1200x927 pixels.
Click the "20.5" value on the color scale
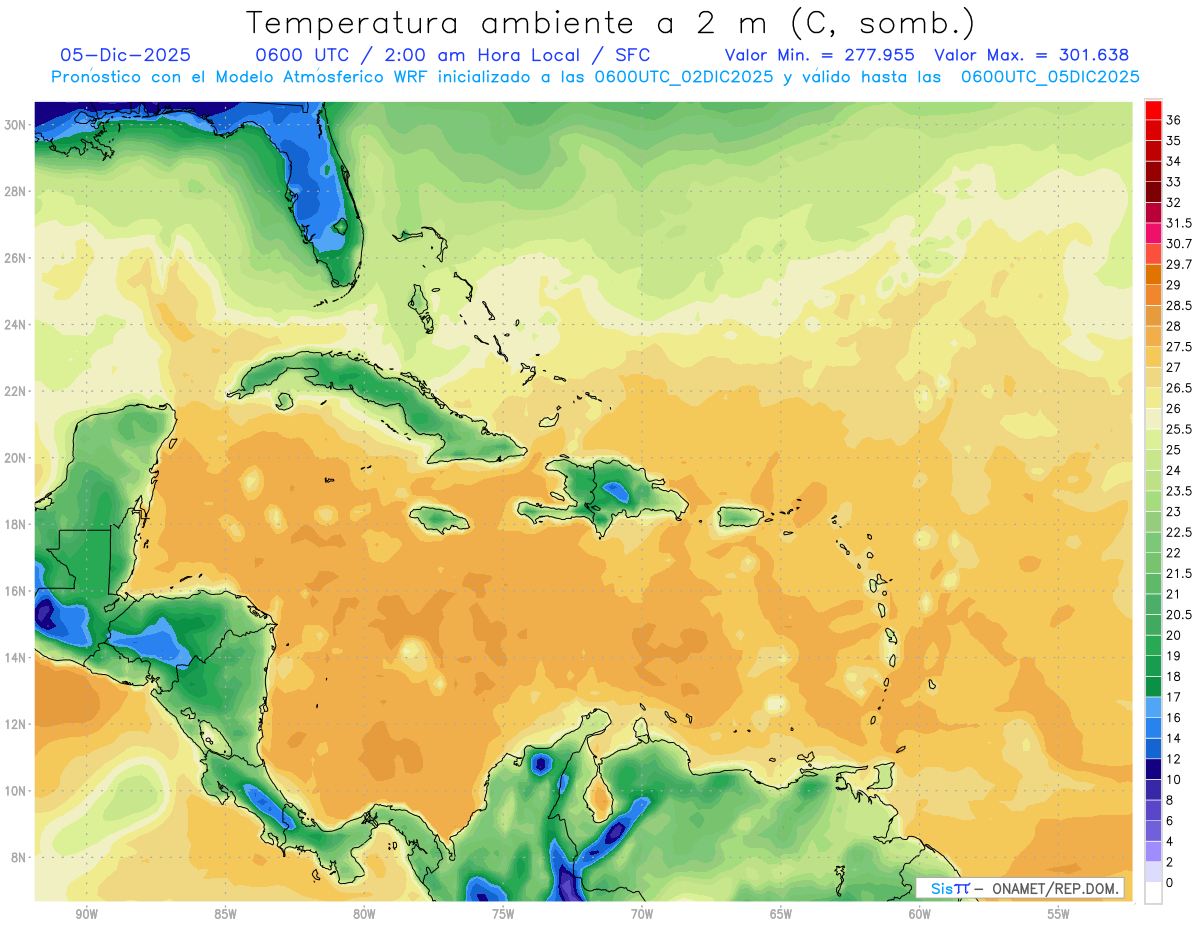1179,614
